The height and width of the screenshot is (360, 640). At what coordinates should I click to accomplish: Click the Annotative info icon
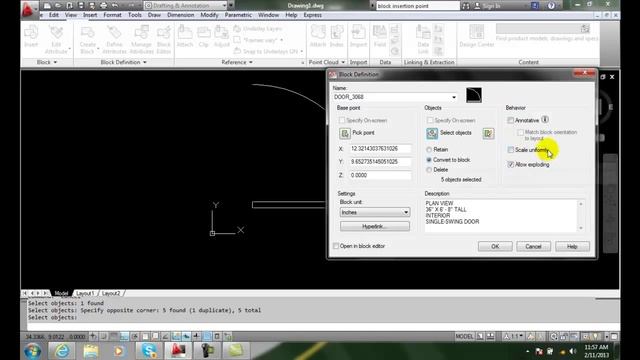pos(545,120)
